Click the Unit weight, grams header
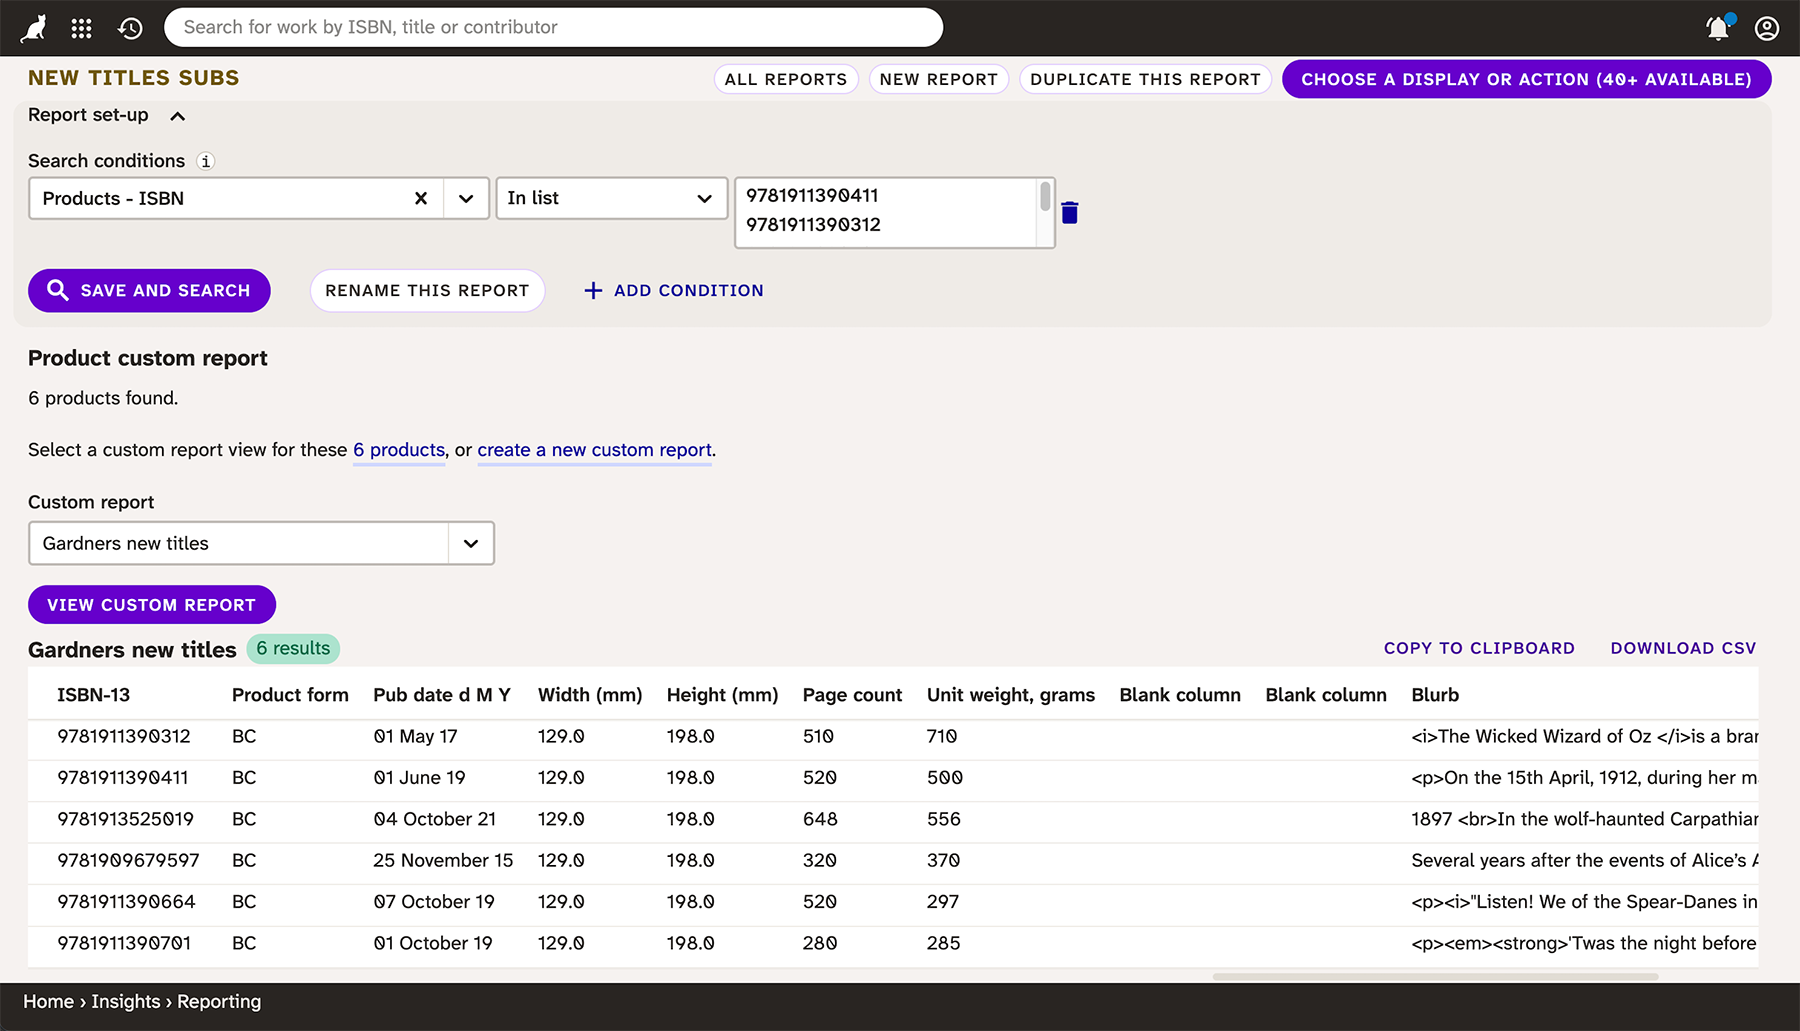 pos(1011,695)
